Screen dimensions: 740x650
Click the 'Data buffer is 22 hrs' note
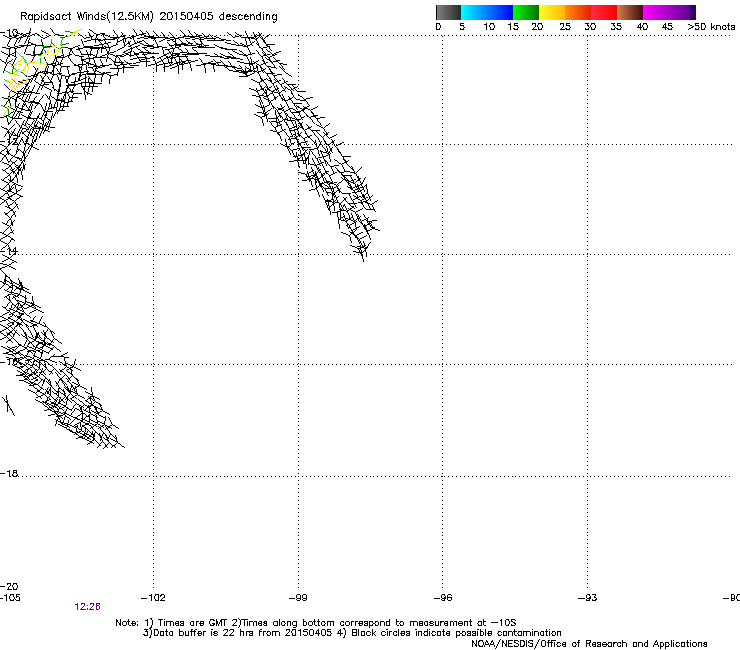pos(352,633)
